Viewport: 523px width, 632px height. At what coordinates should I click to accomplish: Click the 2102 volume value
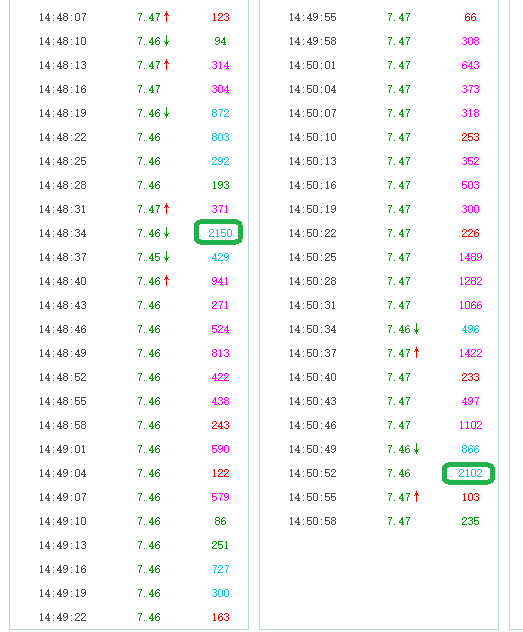pos(470,473)
